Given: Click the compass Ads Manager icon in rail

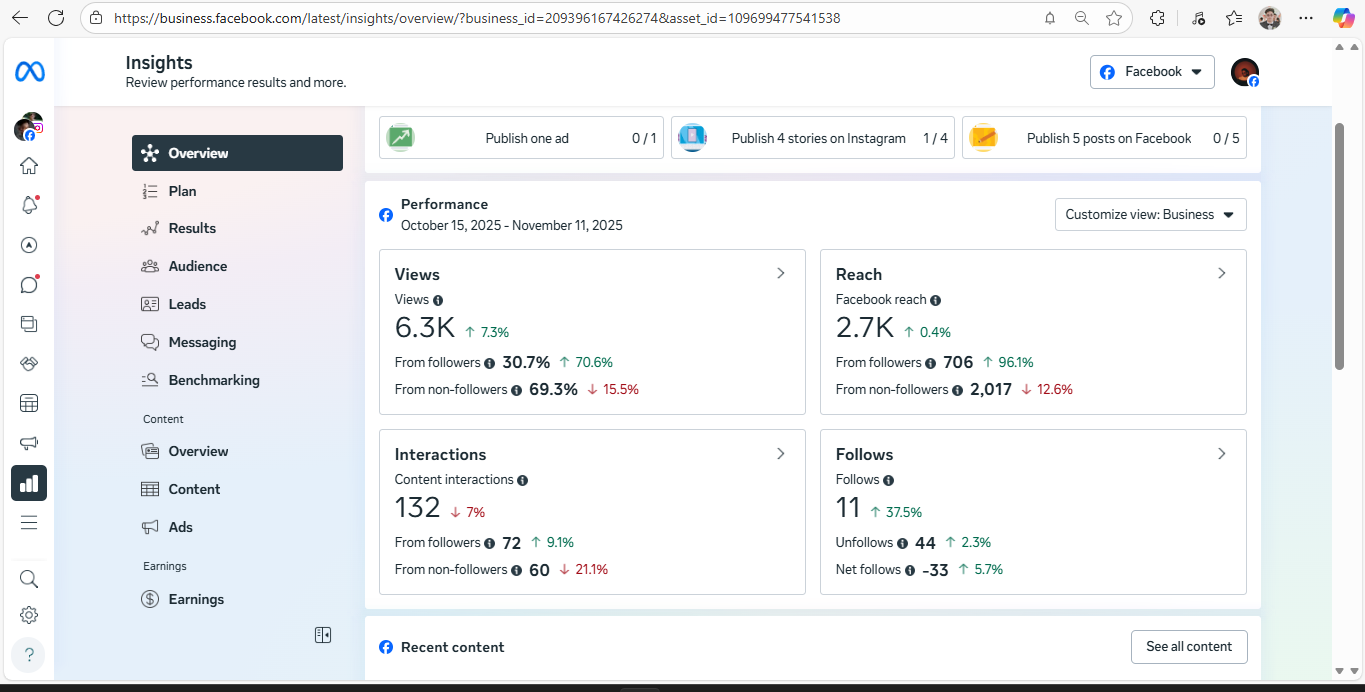Looking at the screenshot, I should [x=29, y=245].
